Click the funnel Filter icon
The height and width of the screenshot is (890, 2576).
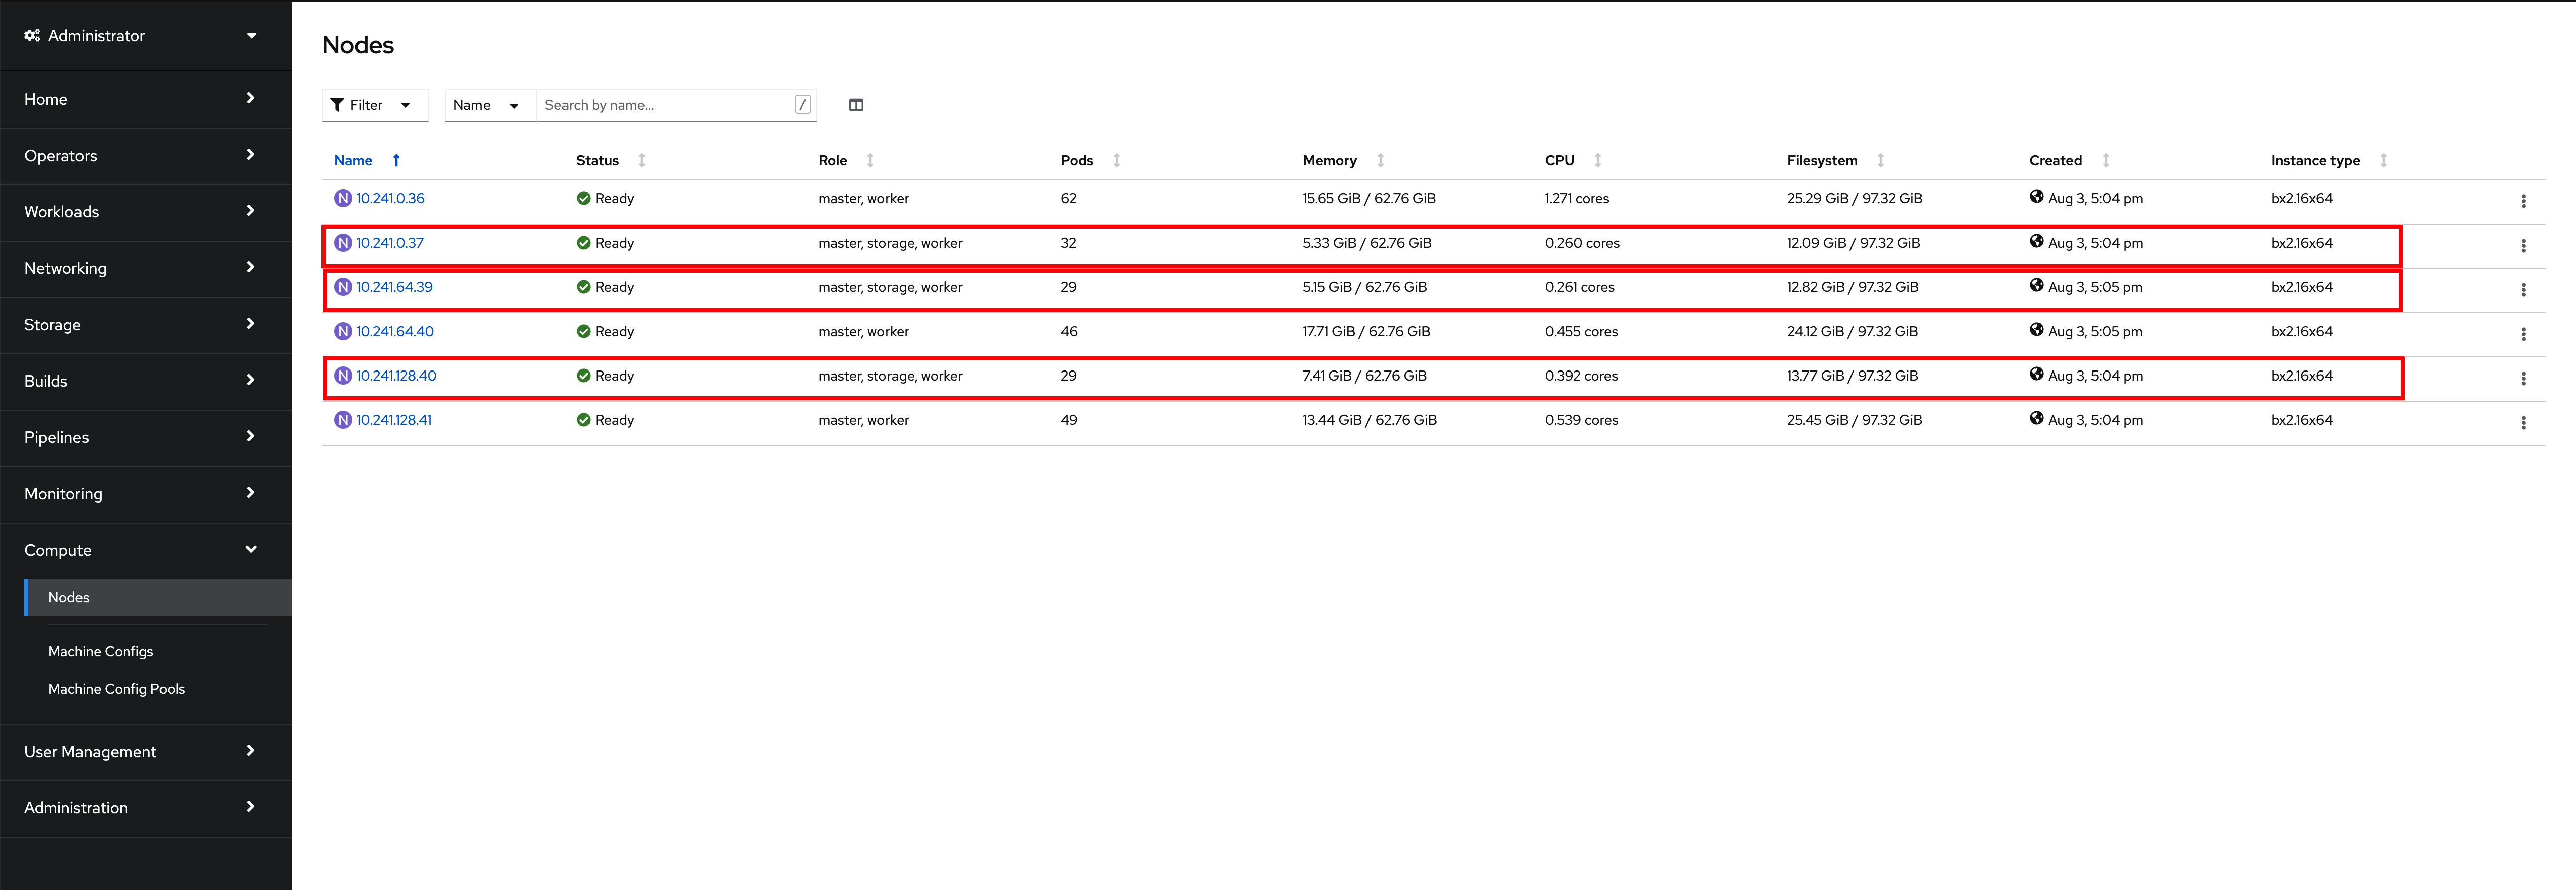(x=337, y=105)
